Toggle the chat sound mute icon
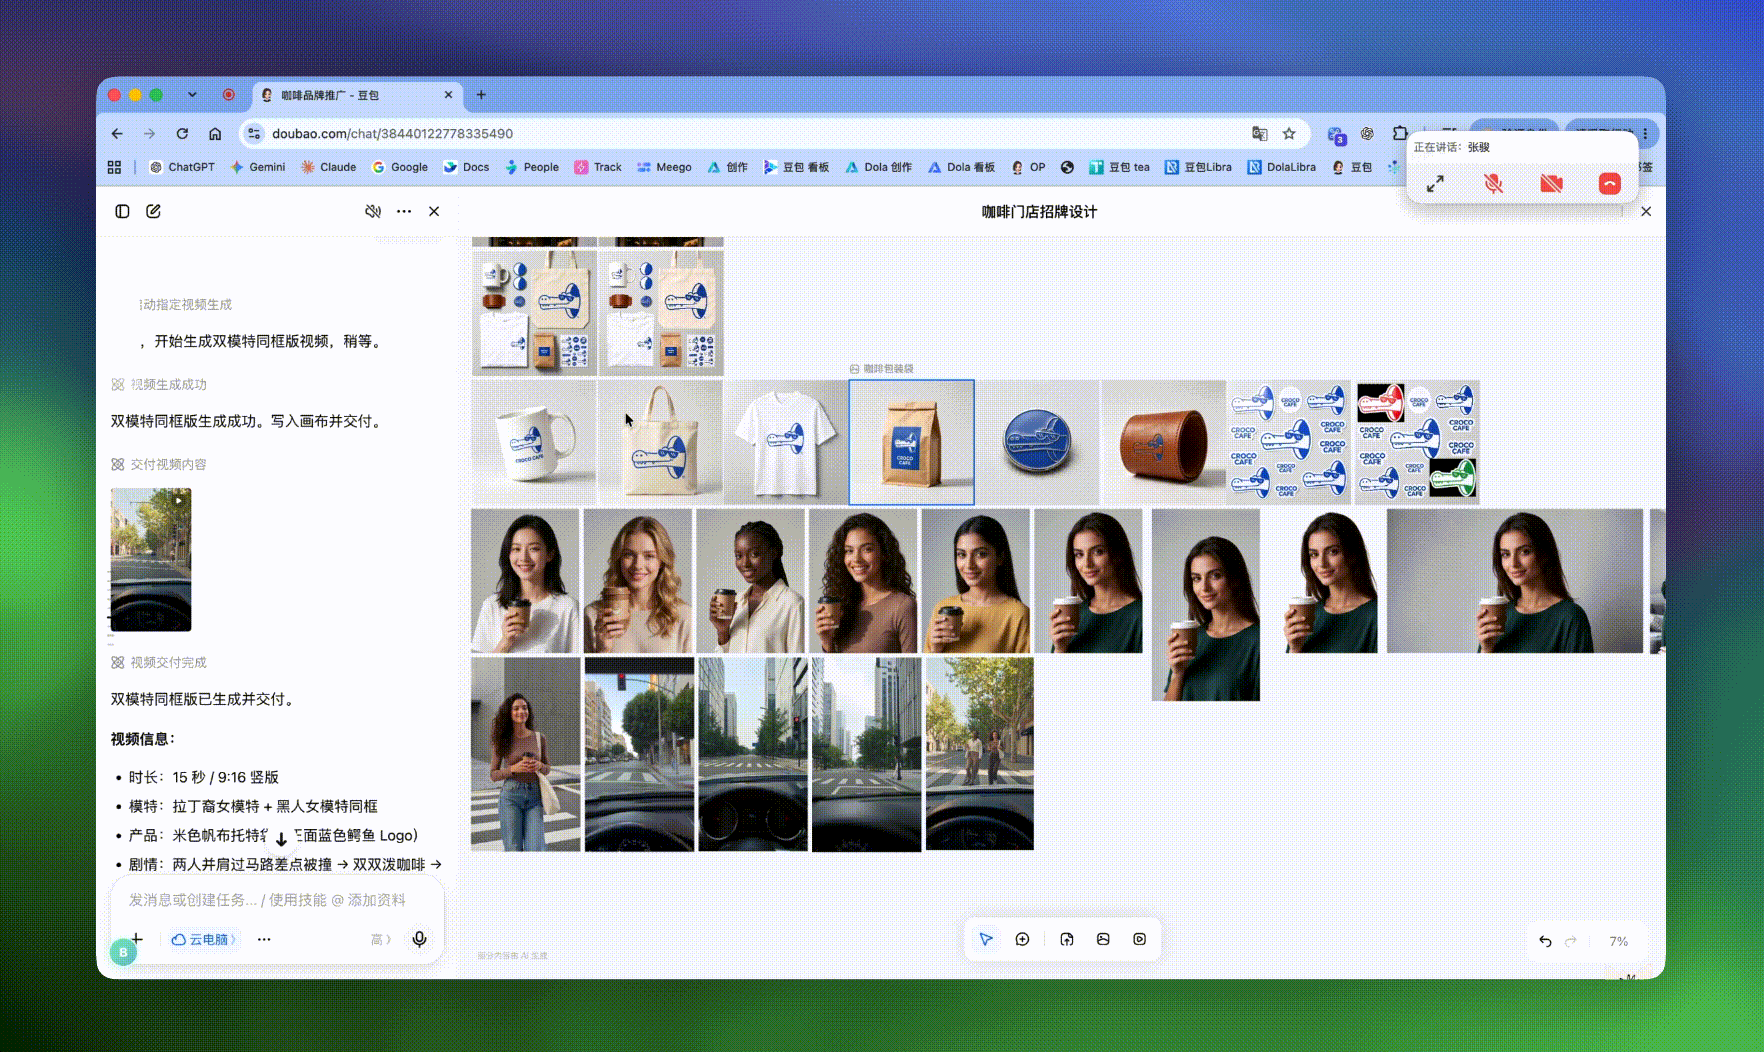 click(373, 211)
